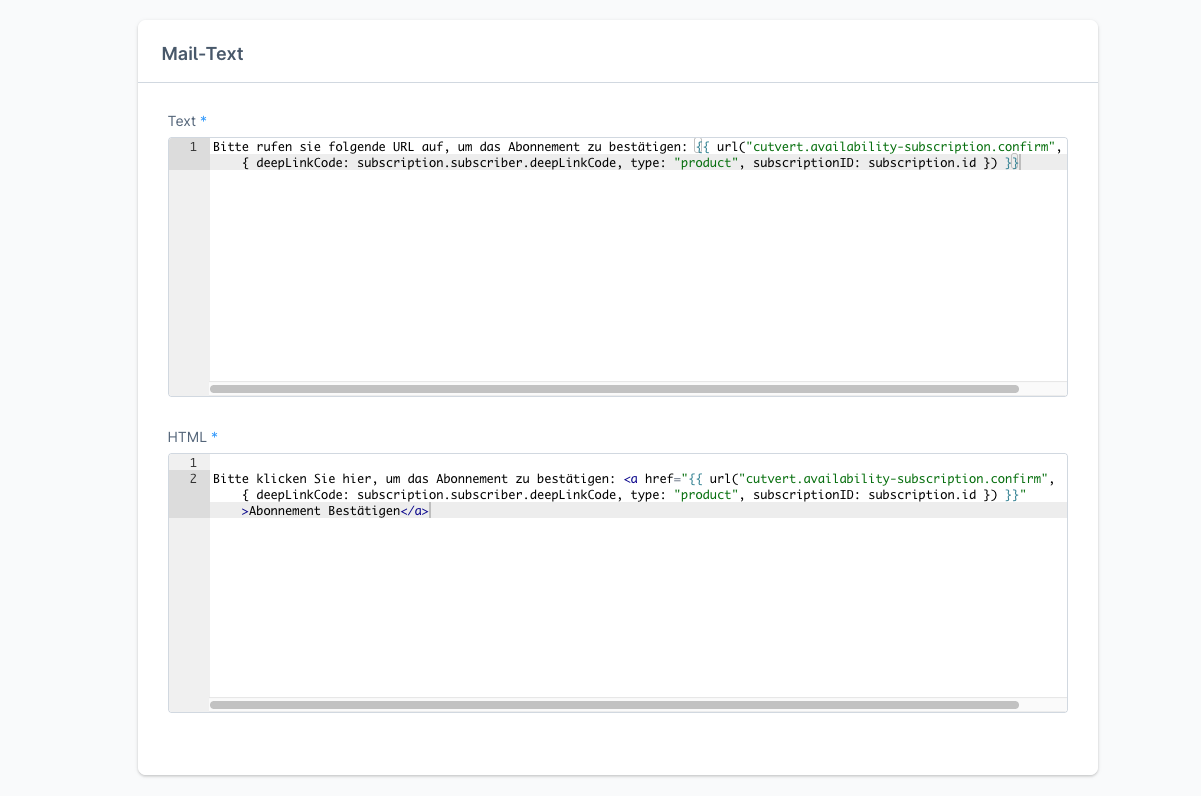Click empty area inside the HTML editor

point(638,610)
